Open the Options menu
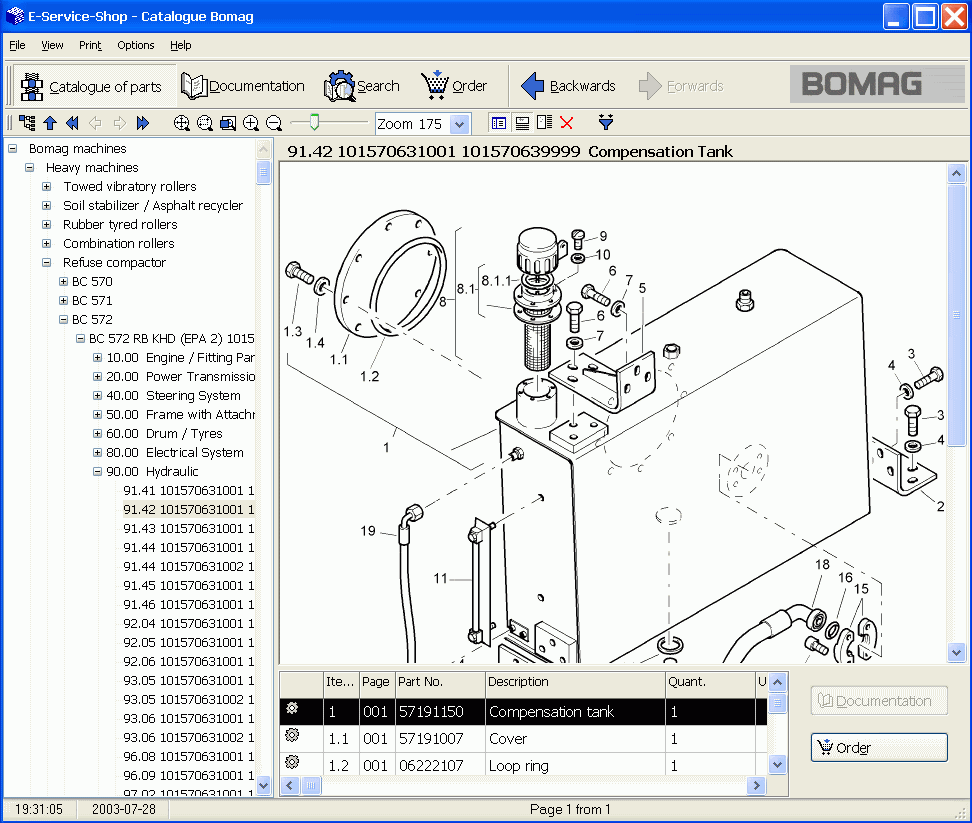 136,45
